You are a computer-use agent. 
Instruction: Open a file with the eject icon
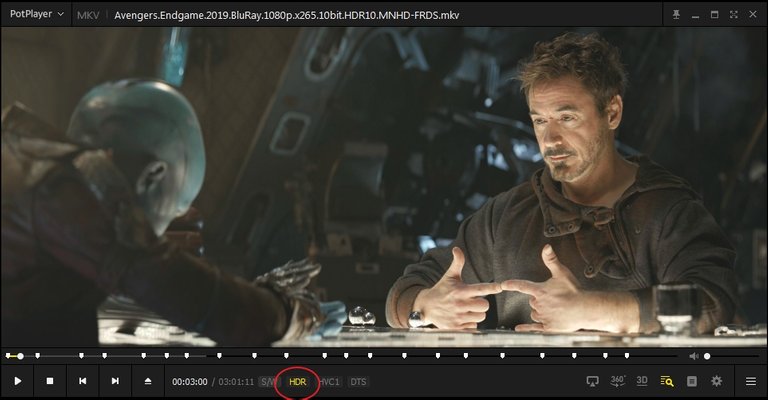point(148,381)
